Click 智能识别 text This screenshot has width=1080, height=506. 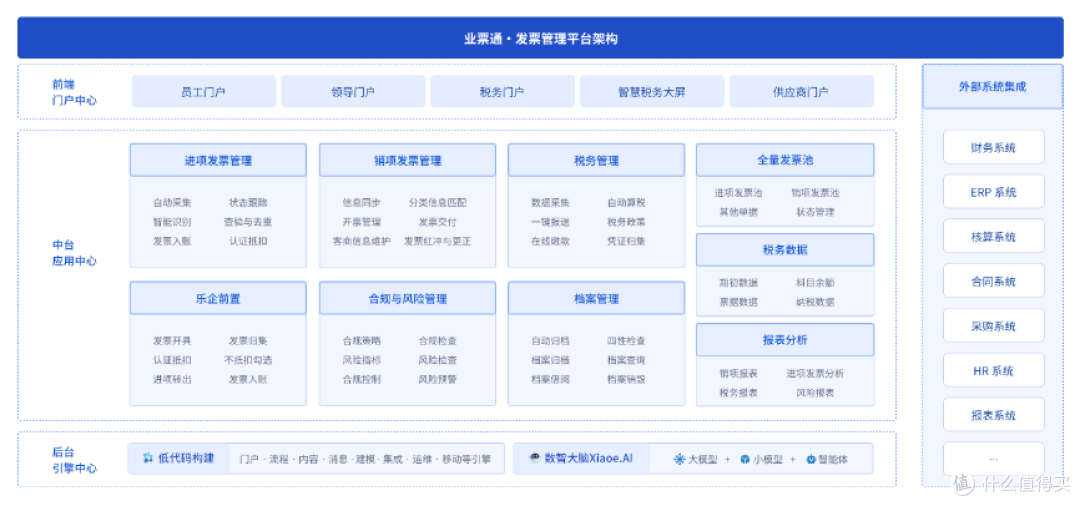[172, 222]
